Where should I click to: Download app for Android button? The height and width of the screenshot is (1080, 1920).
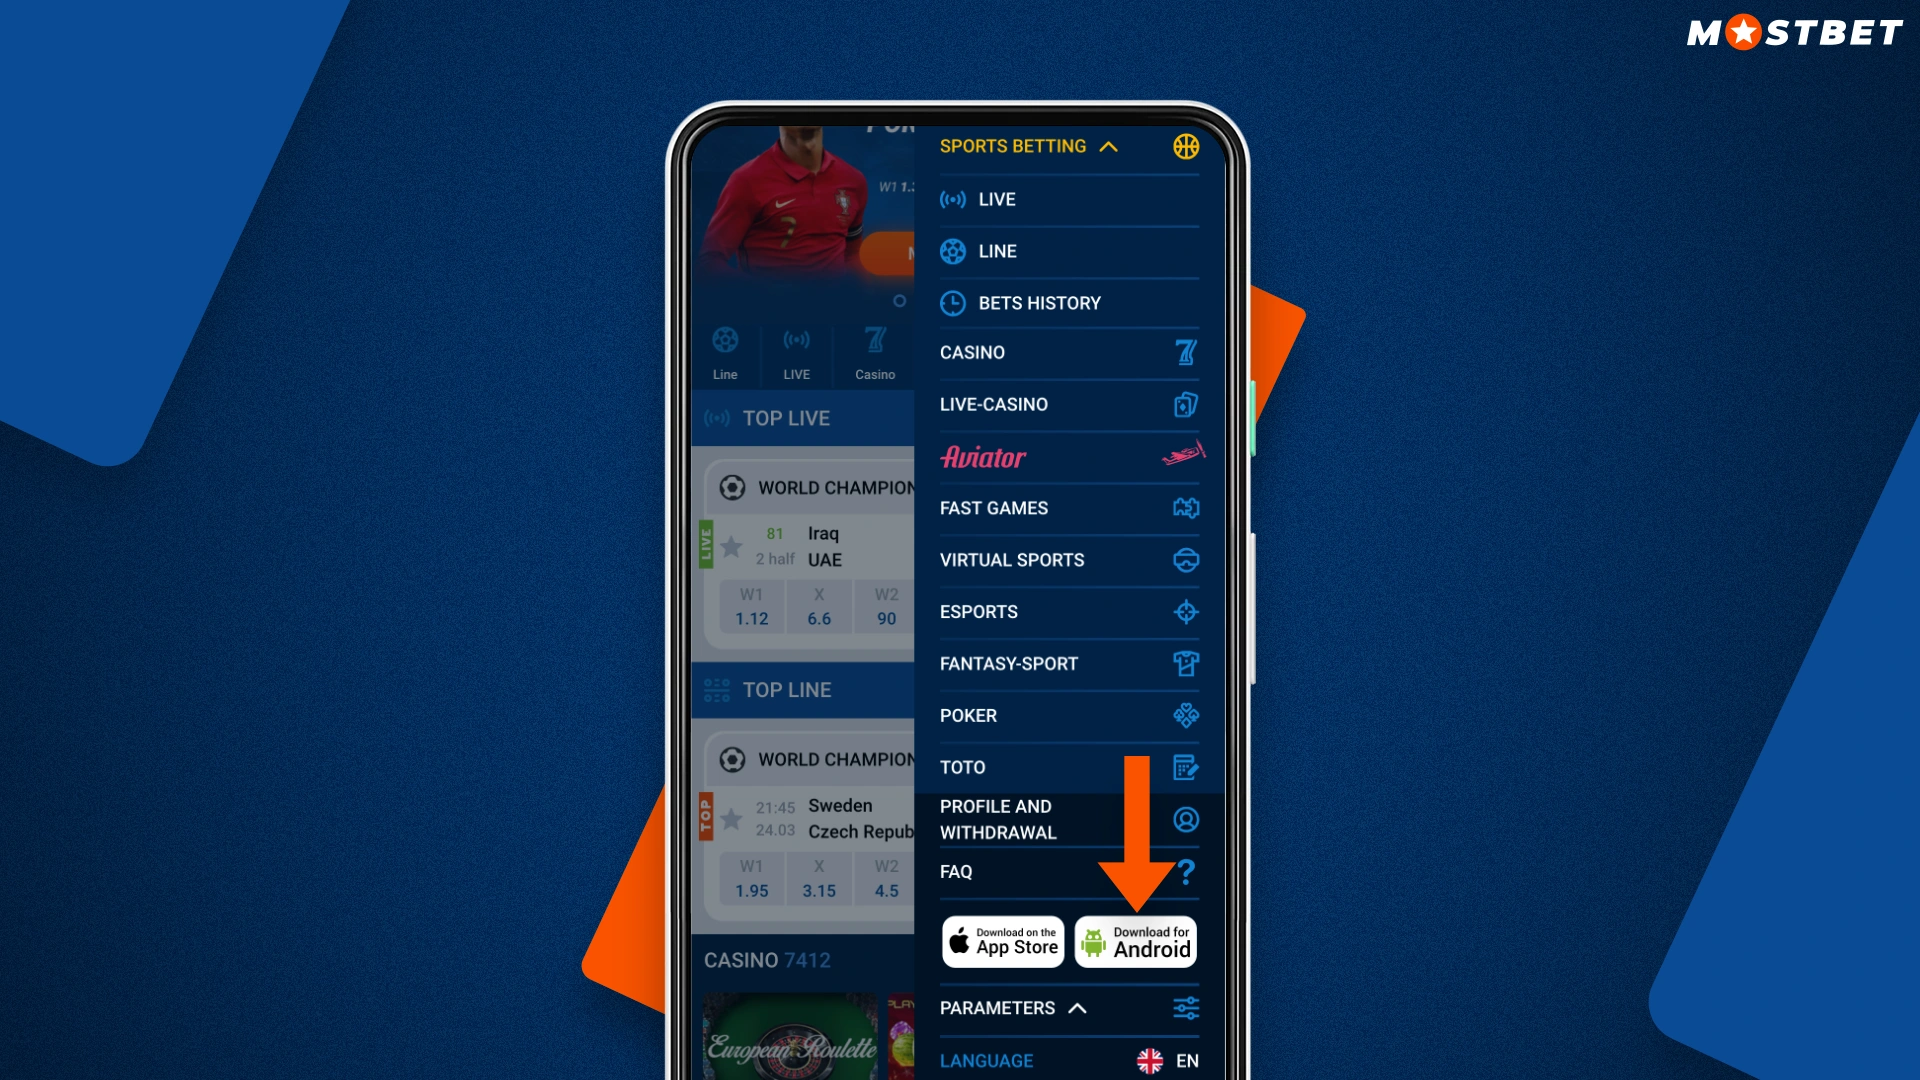[x=1135, y=940]
